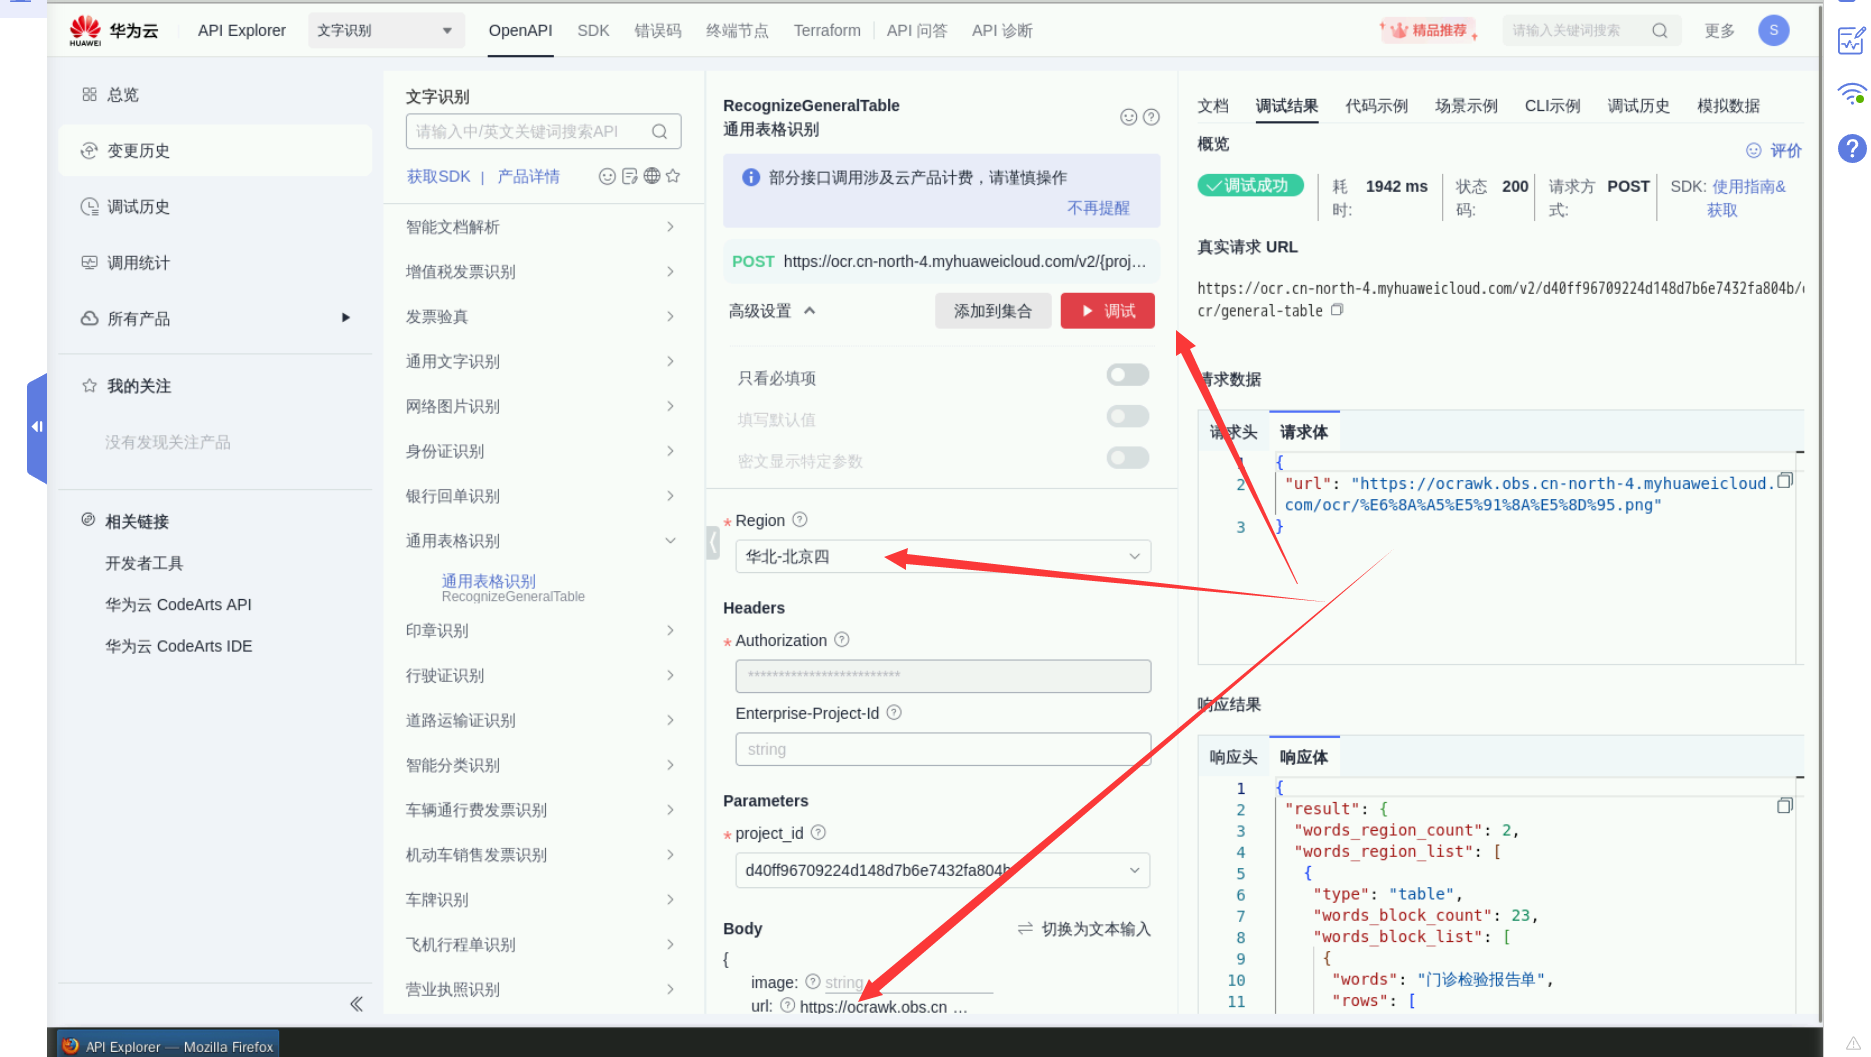Click the Huawei Cloud logo

(113, 30)
